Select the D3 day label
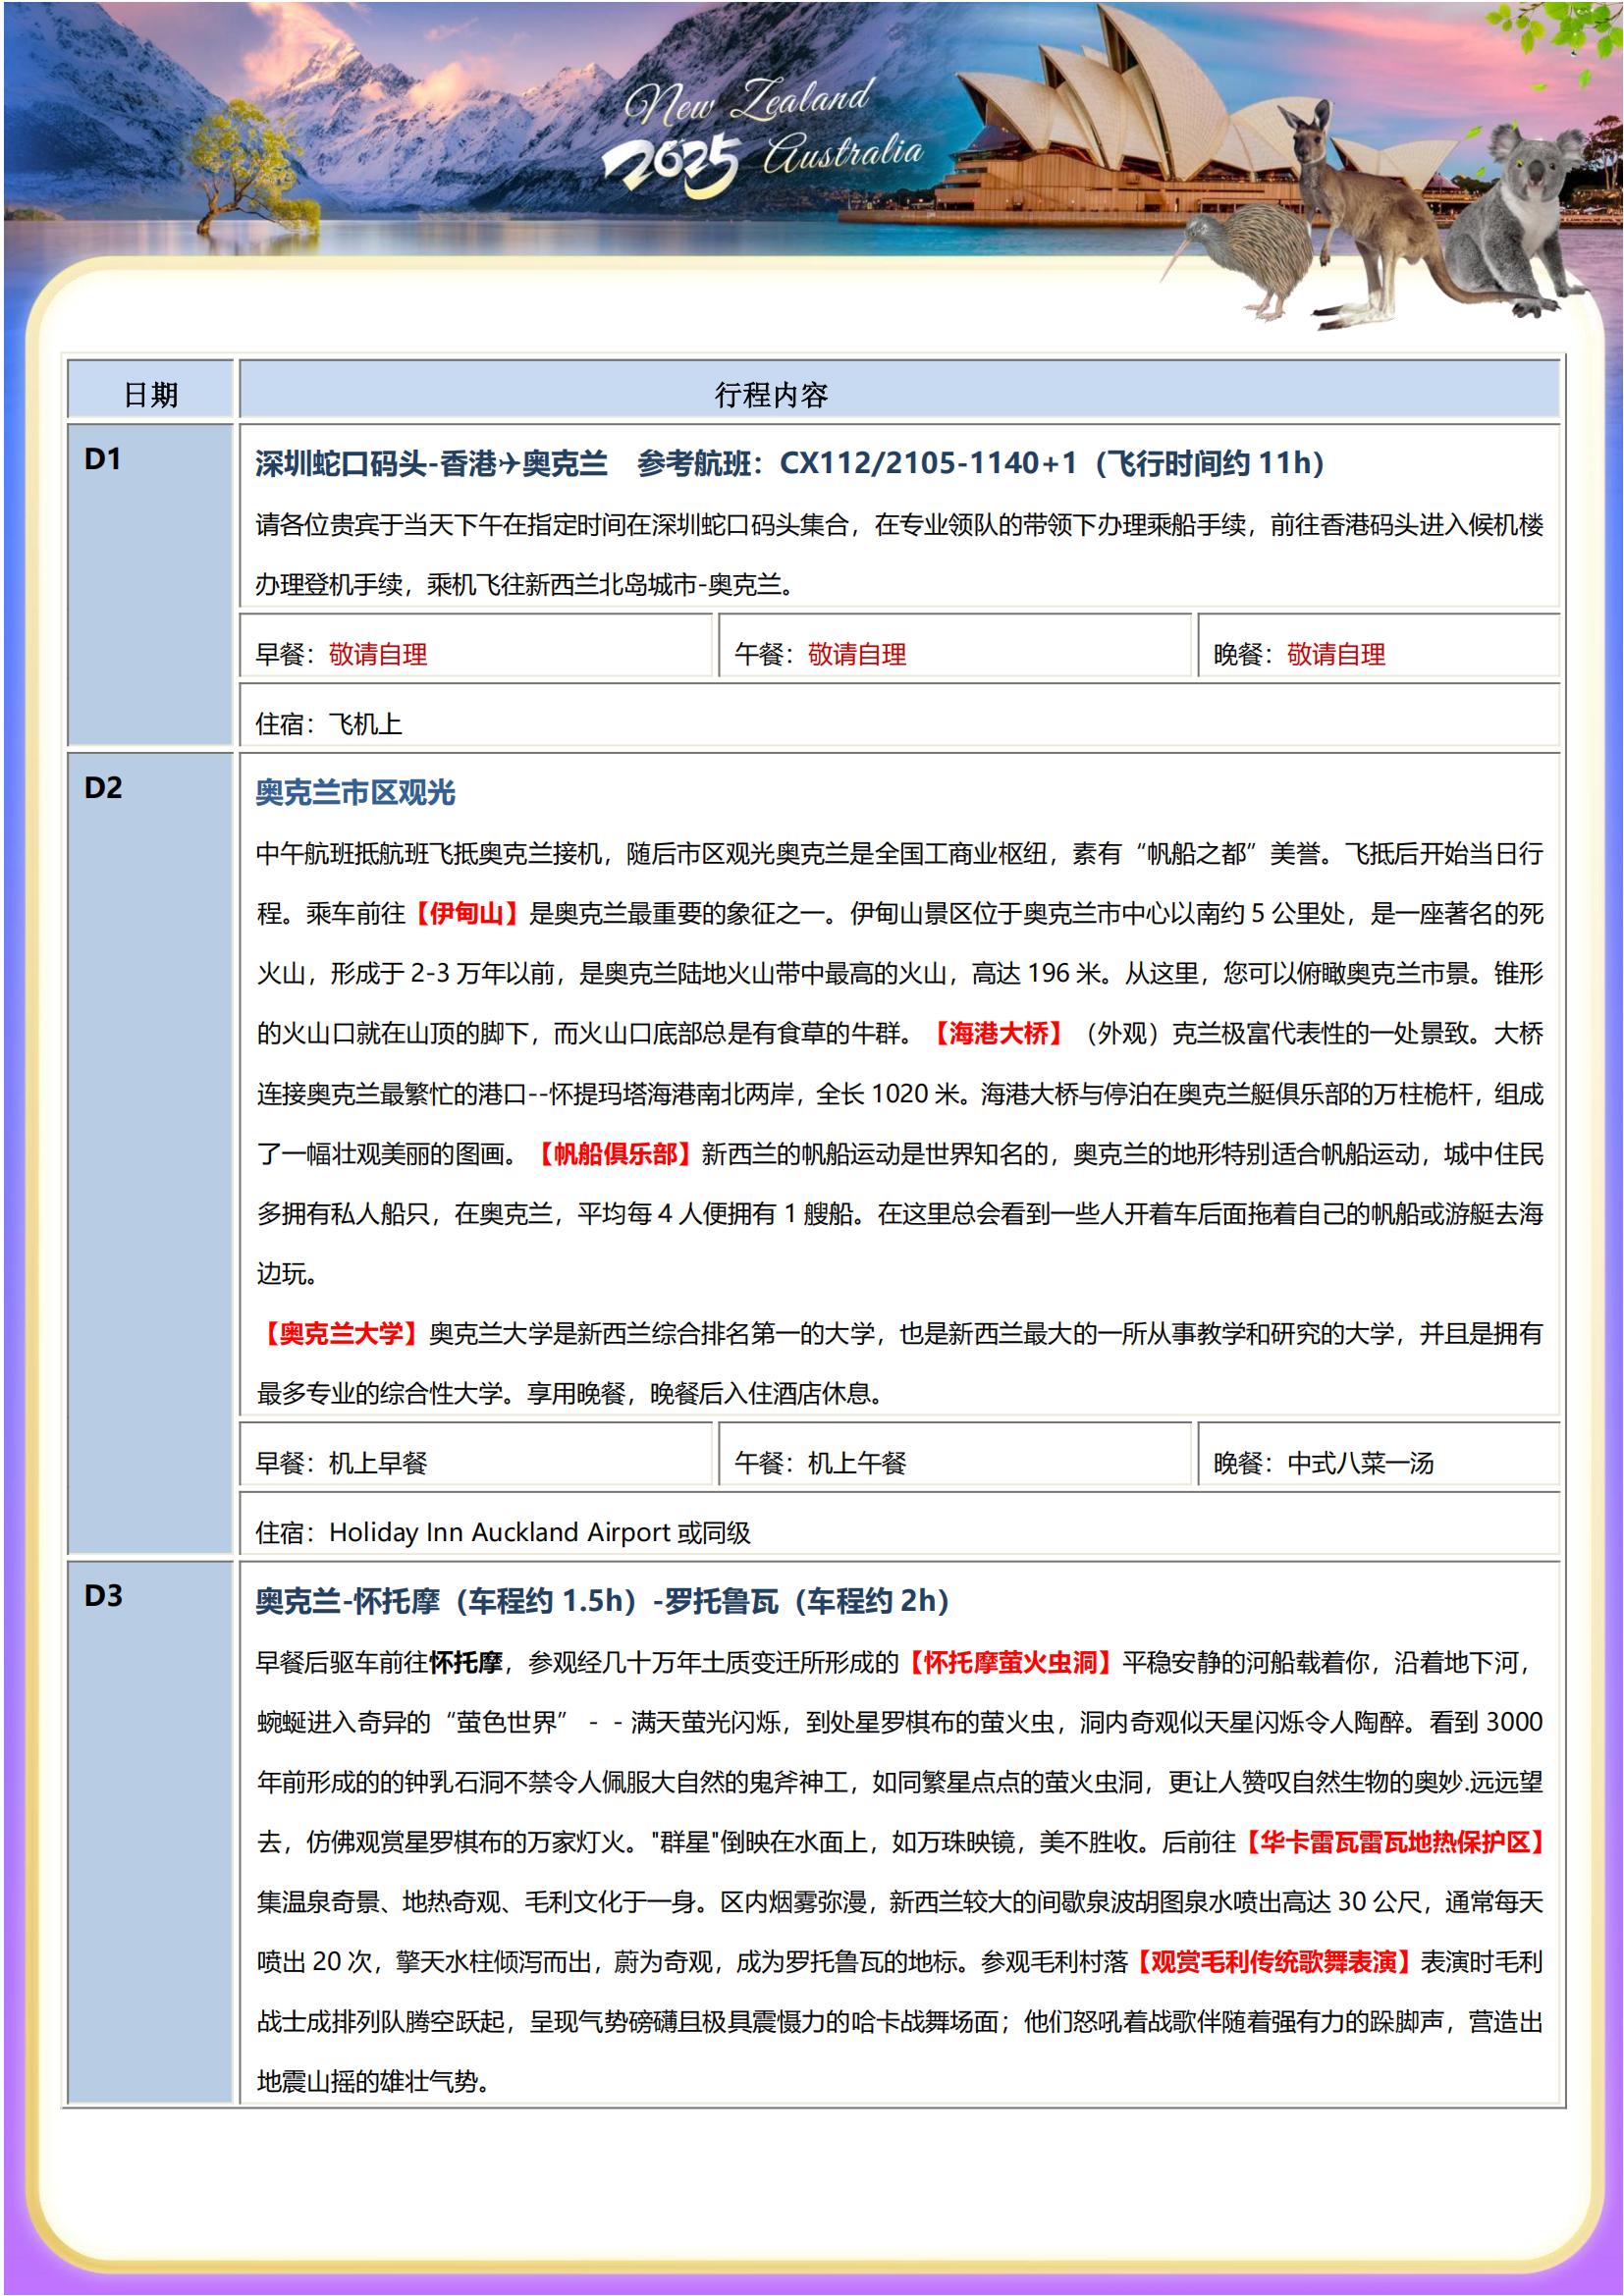The image size is (1624, 2296). 103,1596
